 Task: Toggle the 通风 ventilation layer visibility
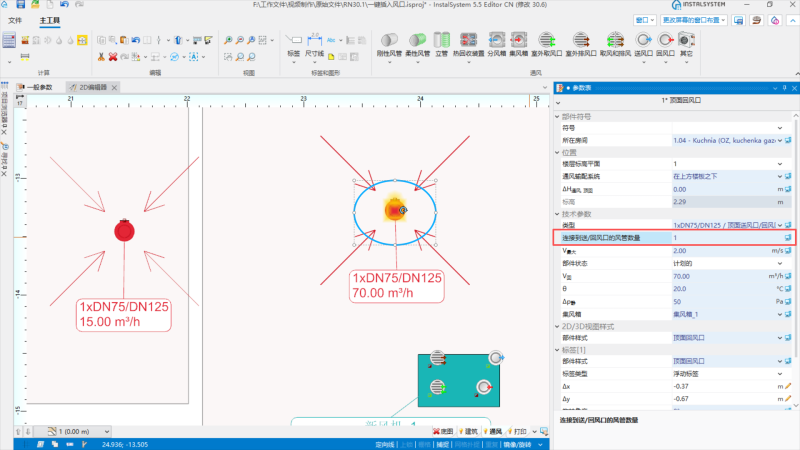493,432
